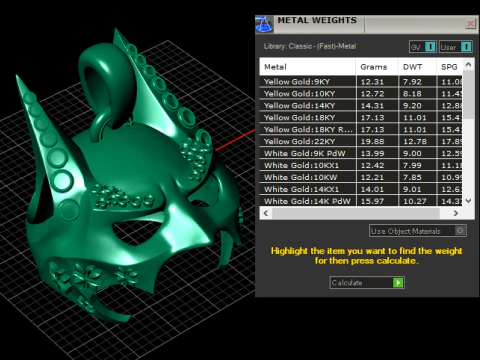Click the list's scroll up arrow
The width and height of the screenshot is (480, 360).
click(468, 64)
